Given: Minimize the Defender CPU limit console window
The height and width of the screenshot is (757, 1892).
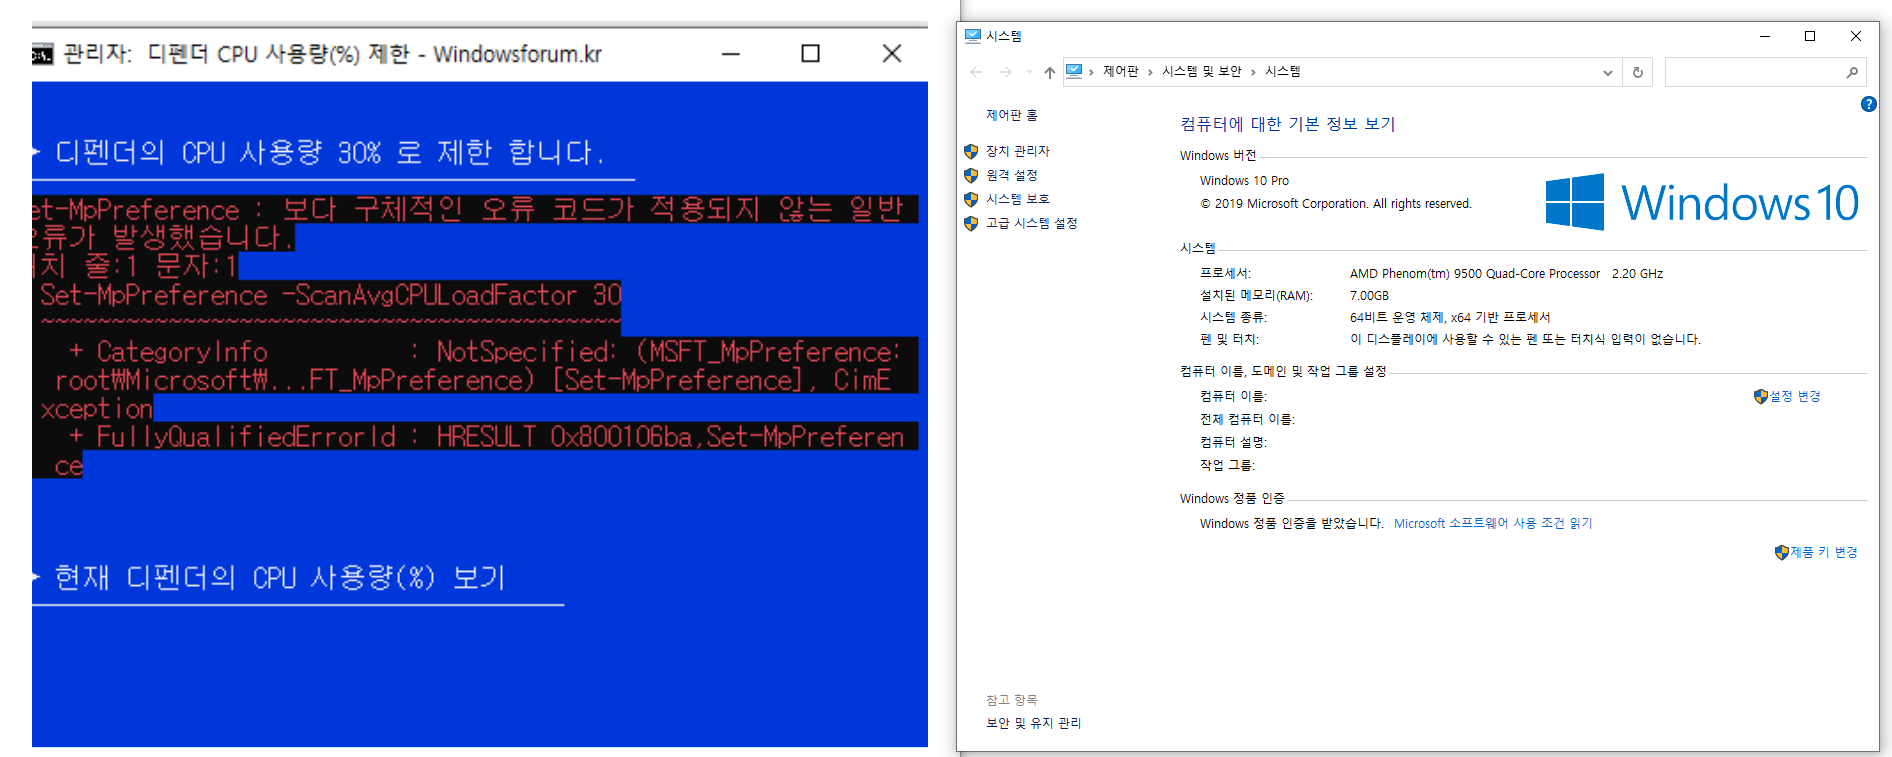Looking at the screenshot, I should pyautogui.click(x=731, y=53).
